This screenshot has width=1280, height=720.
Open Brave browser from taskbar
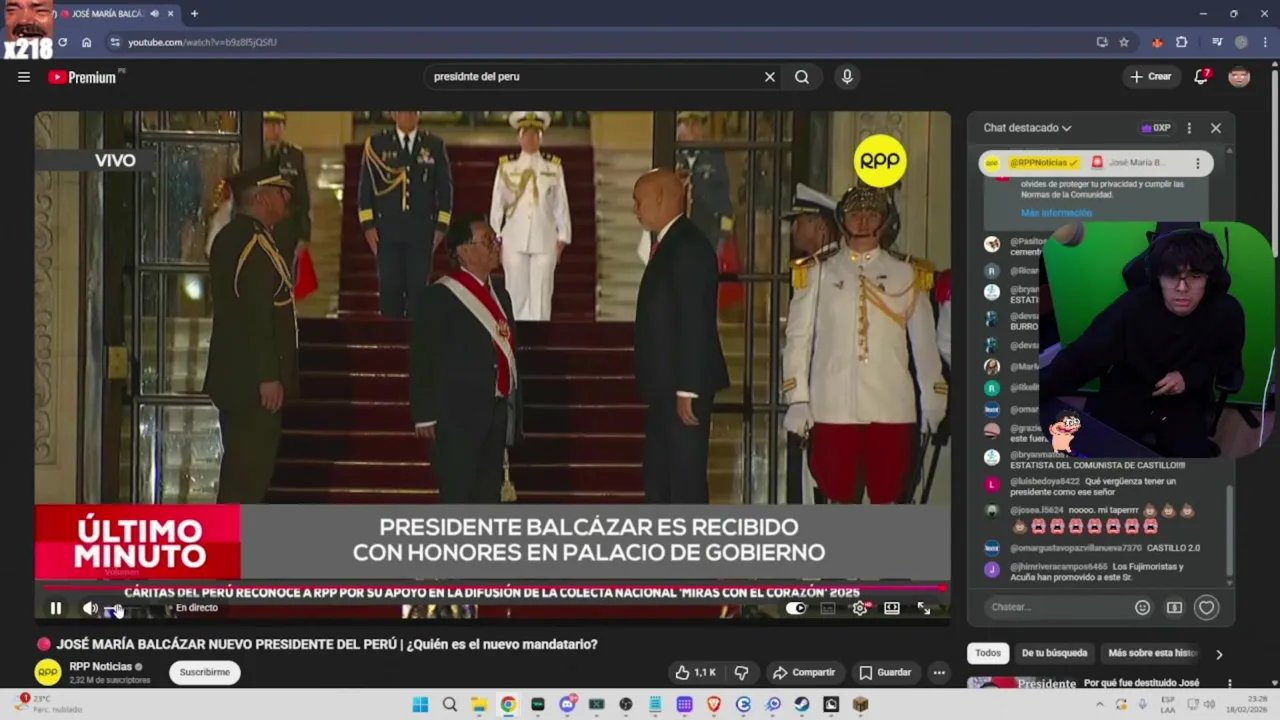pyautogui.click(x=714, y=705)
